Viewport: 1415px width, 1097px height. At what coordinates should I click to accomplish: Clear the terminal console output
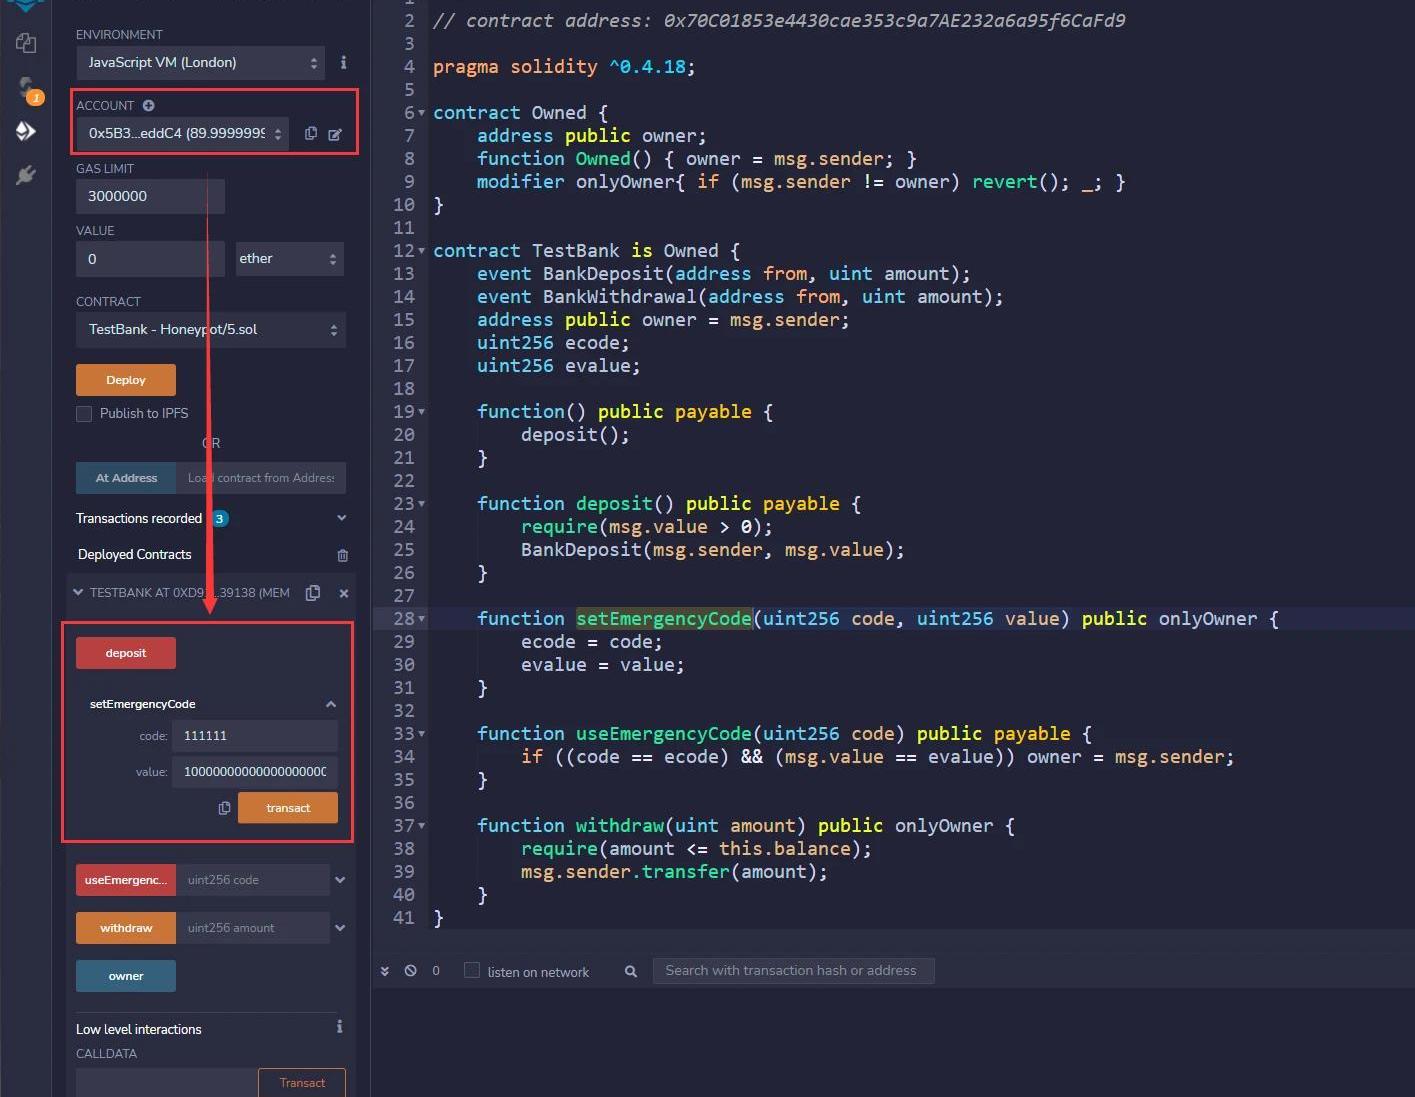point(410,971)
